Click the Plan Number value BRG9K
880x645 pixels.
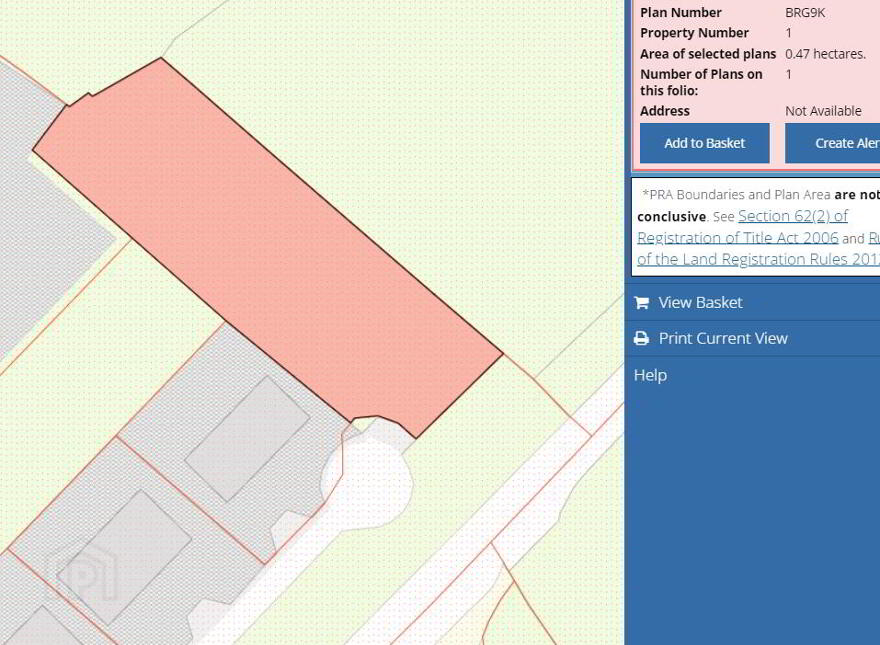click(x=805, y=13)
